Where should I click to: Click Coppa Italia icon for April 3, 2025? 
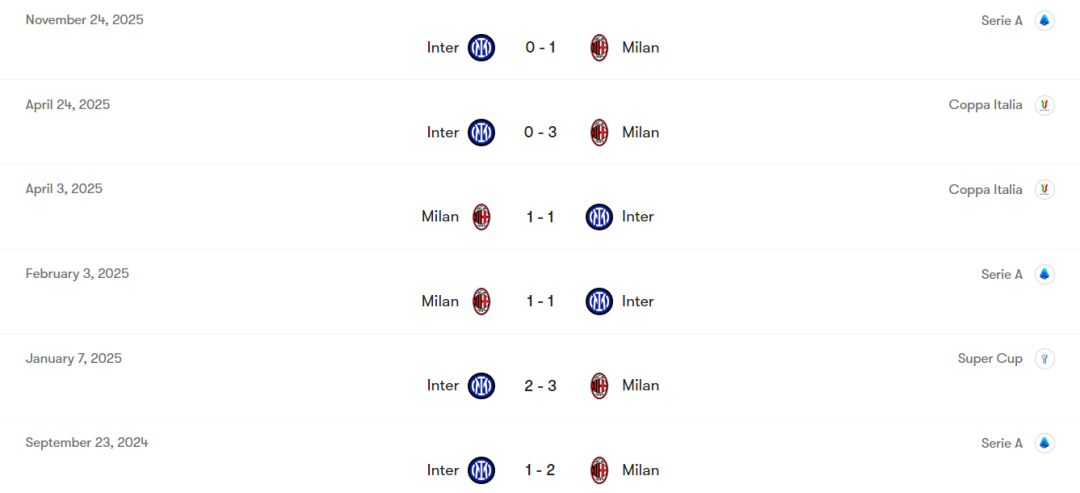click(1044, 190)
